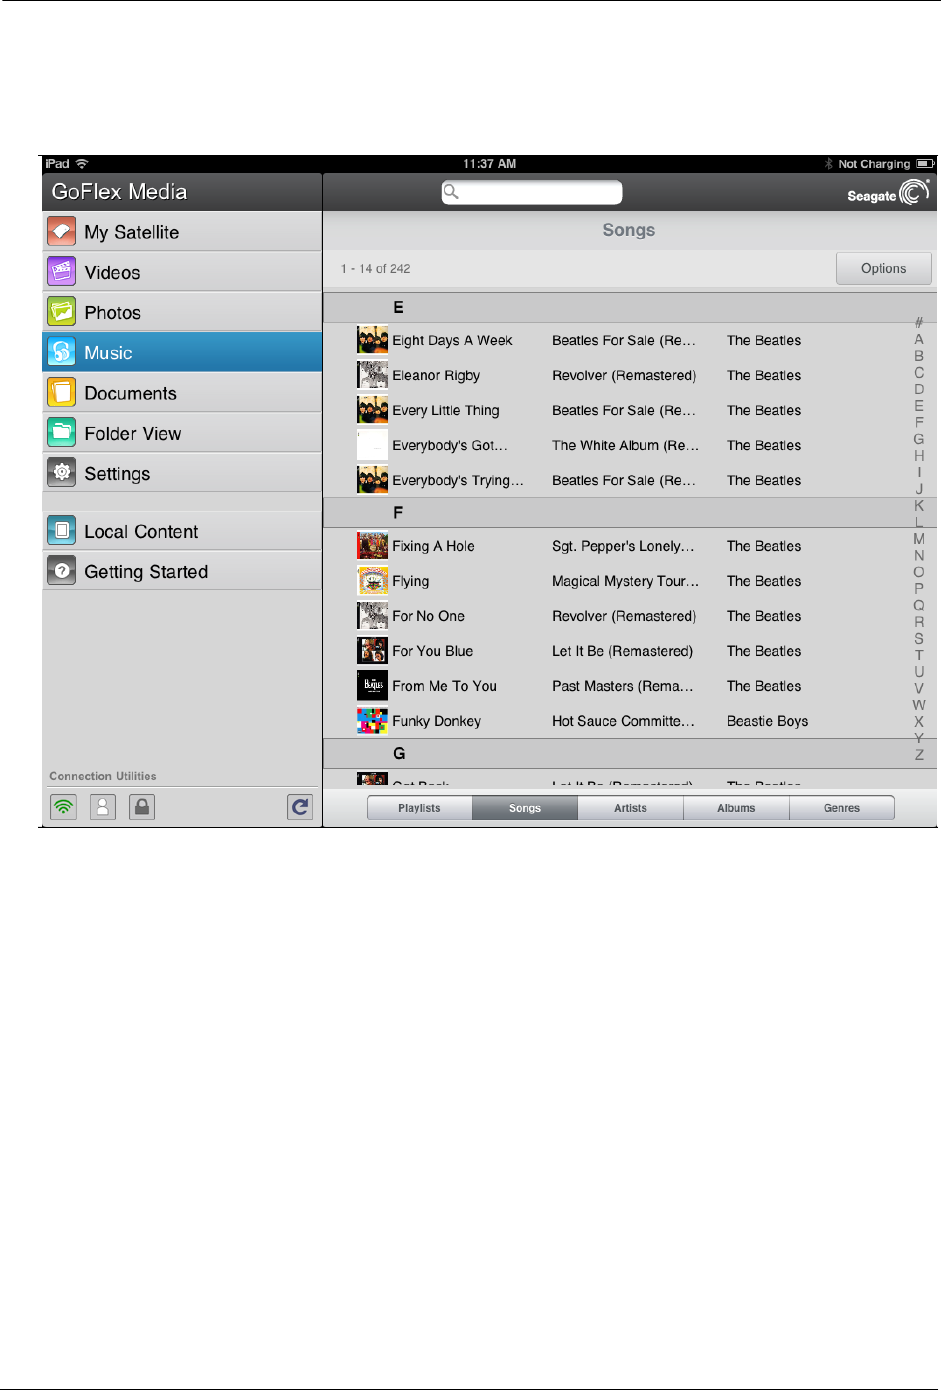This screenshot has width=941, height=1390.
Task: Open My Satellite from the sidebar
Action: click(x=181, y=232)
